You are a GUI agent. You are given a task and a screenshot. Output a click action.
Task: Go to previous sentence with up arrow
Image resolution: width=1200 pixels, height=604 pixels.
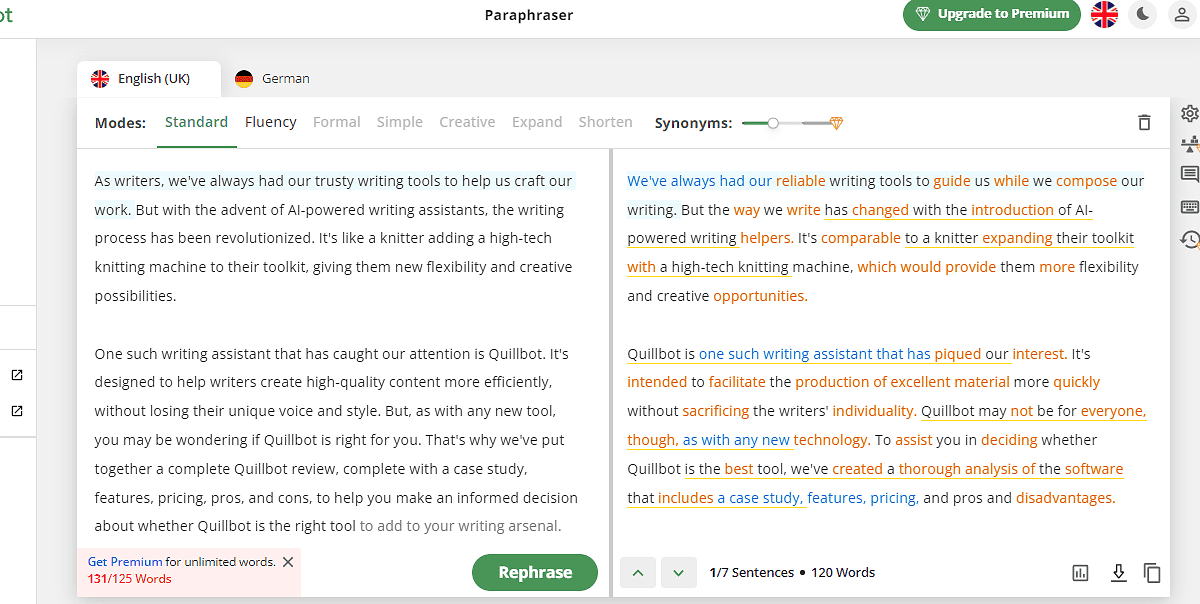pos(638,573)
